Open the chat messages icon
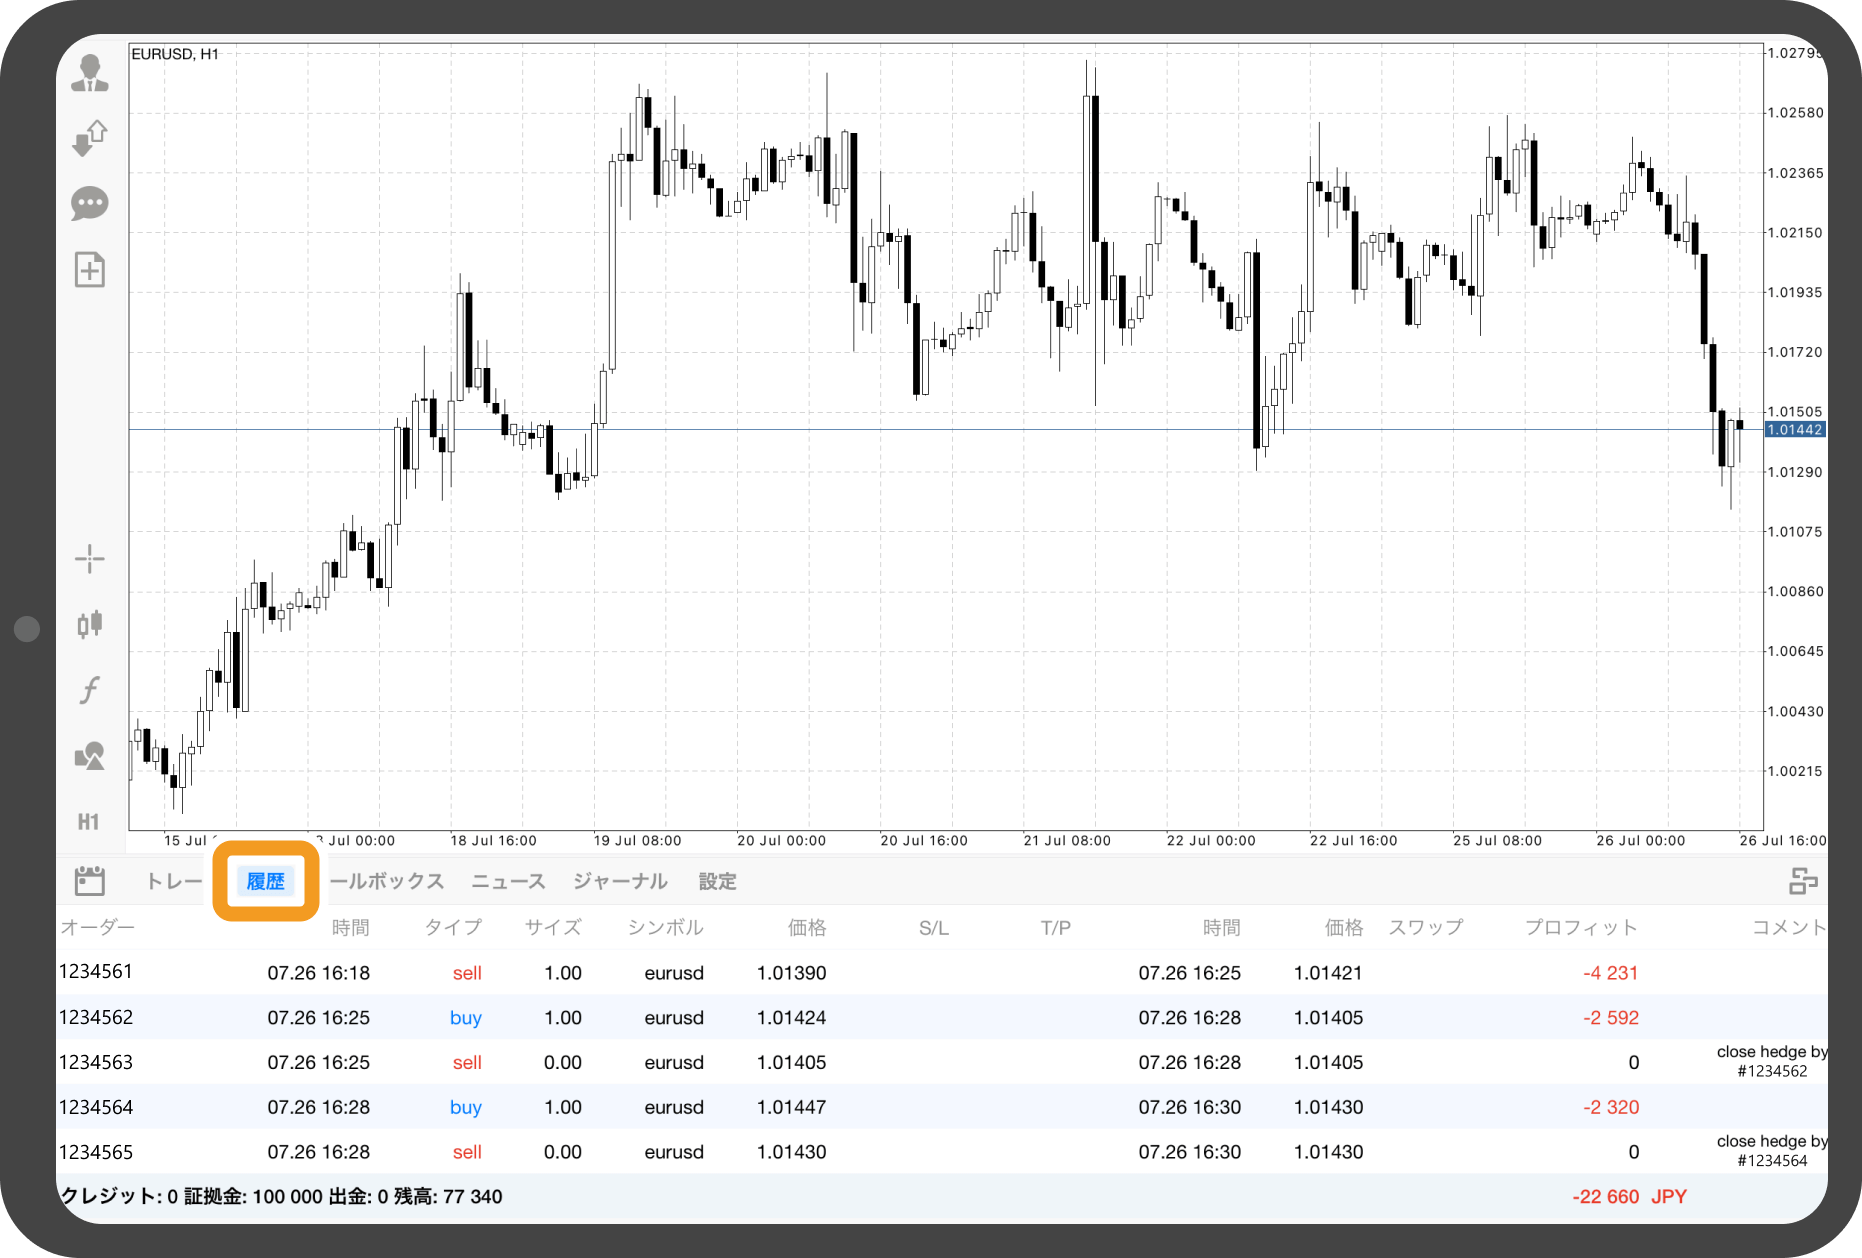 [x=90, y=204]
